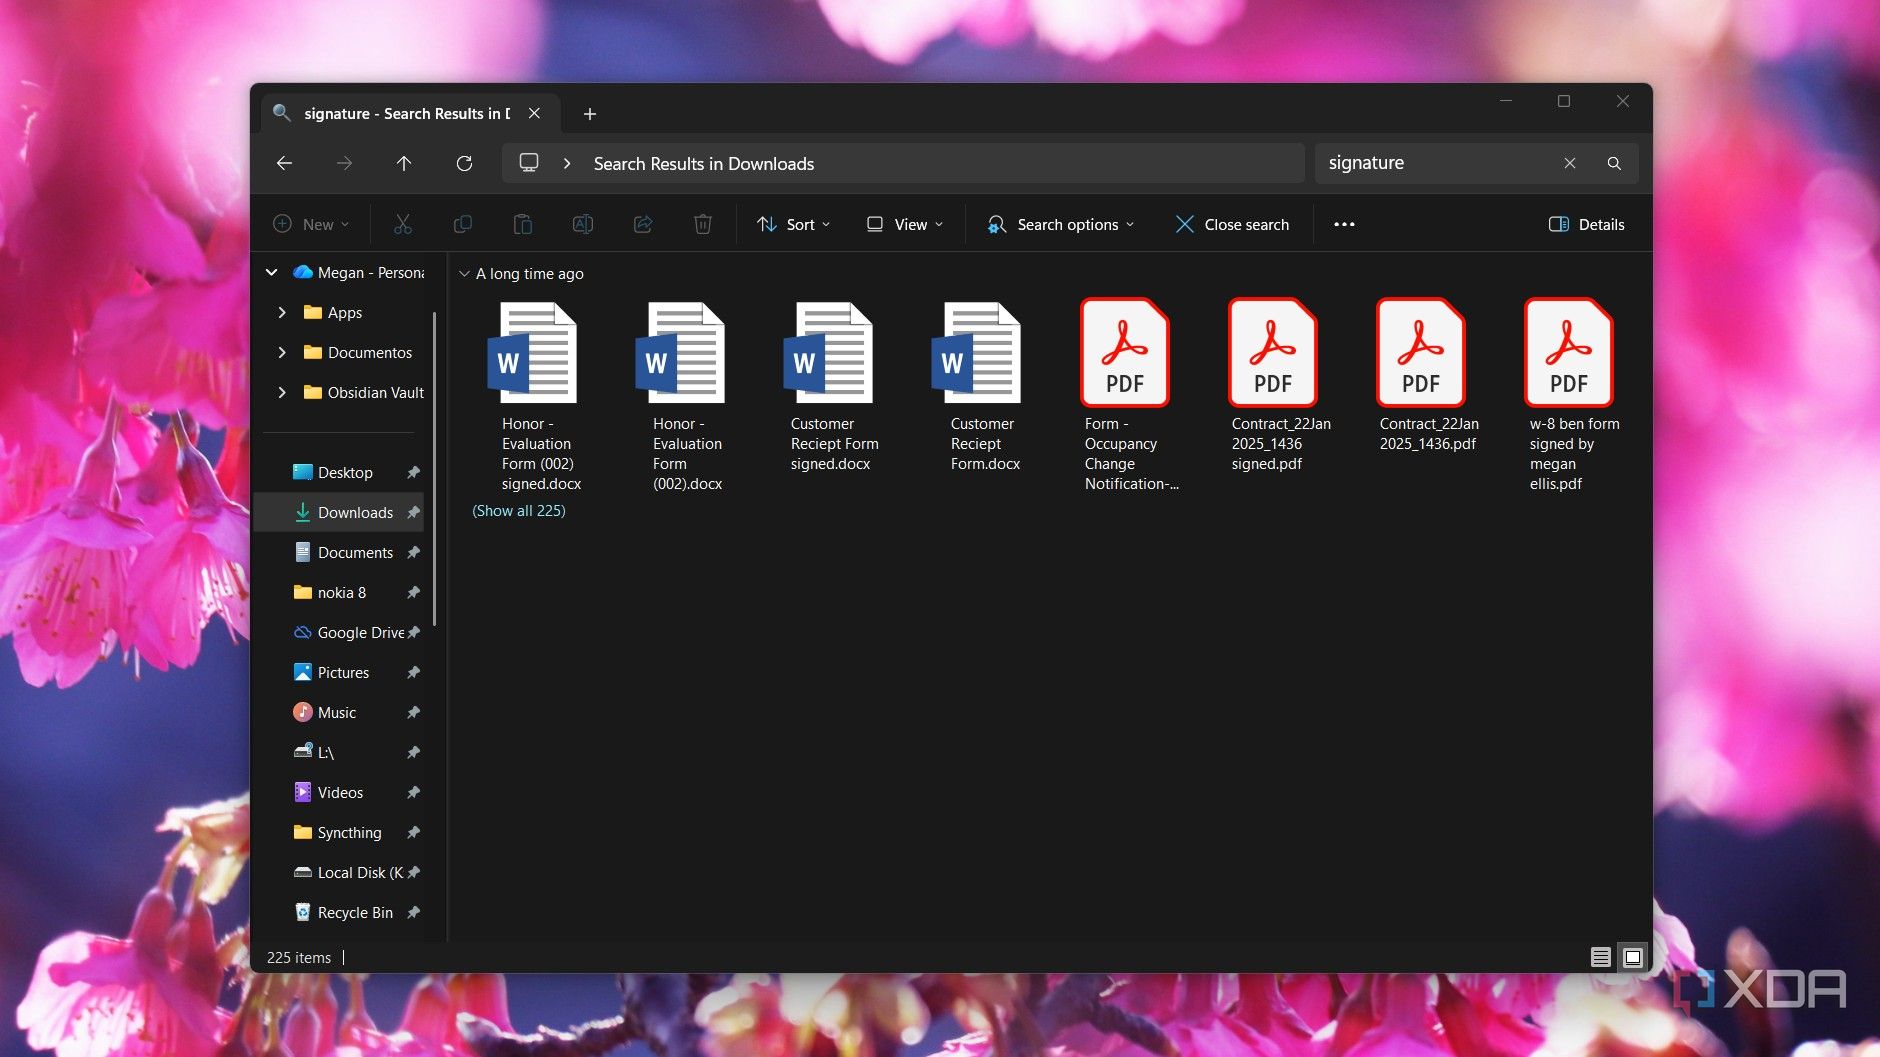Select Contract_22Jan2025_1436 signed.pdf
Screen dimensions: 1880x1057
[x=1276, y=387]
